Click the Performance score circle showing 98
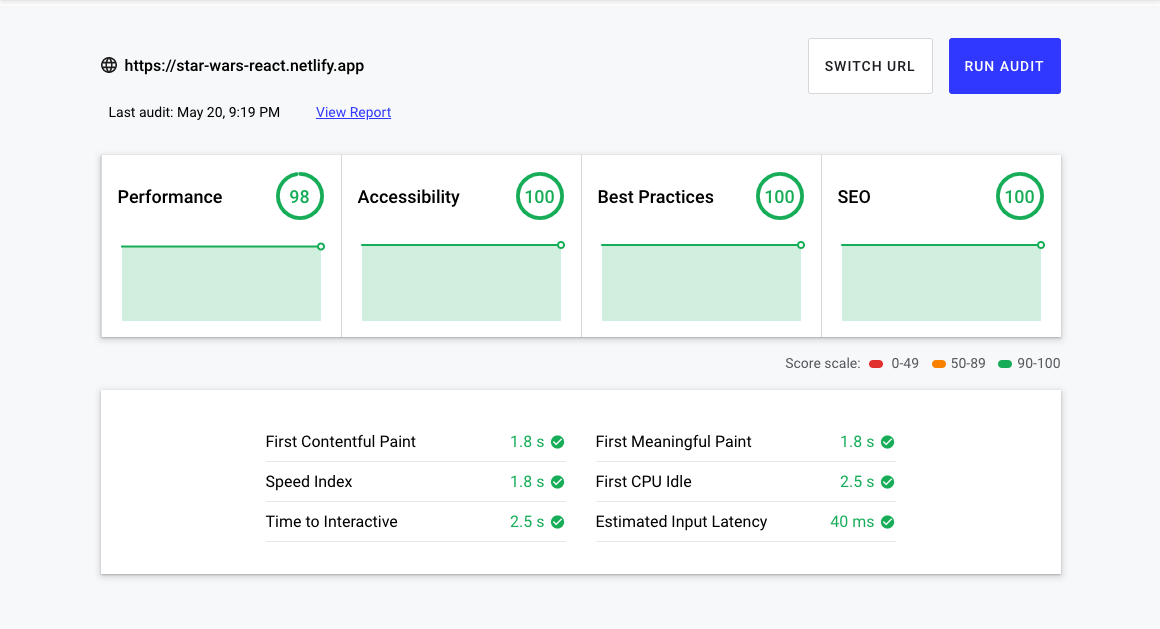 (300, 197)
